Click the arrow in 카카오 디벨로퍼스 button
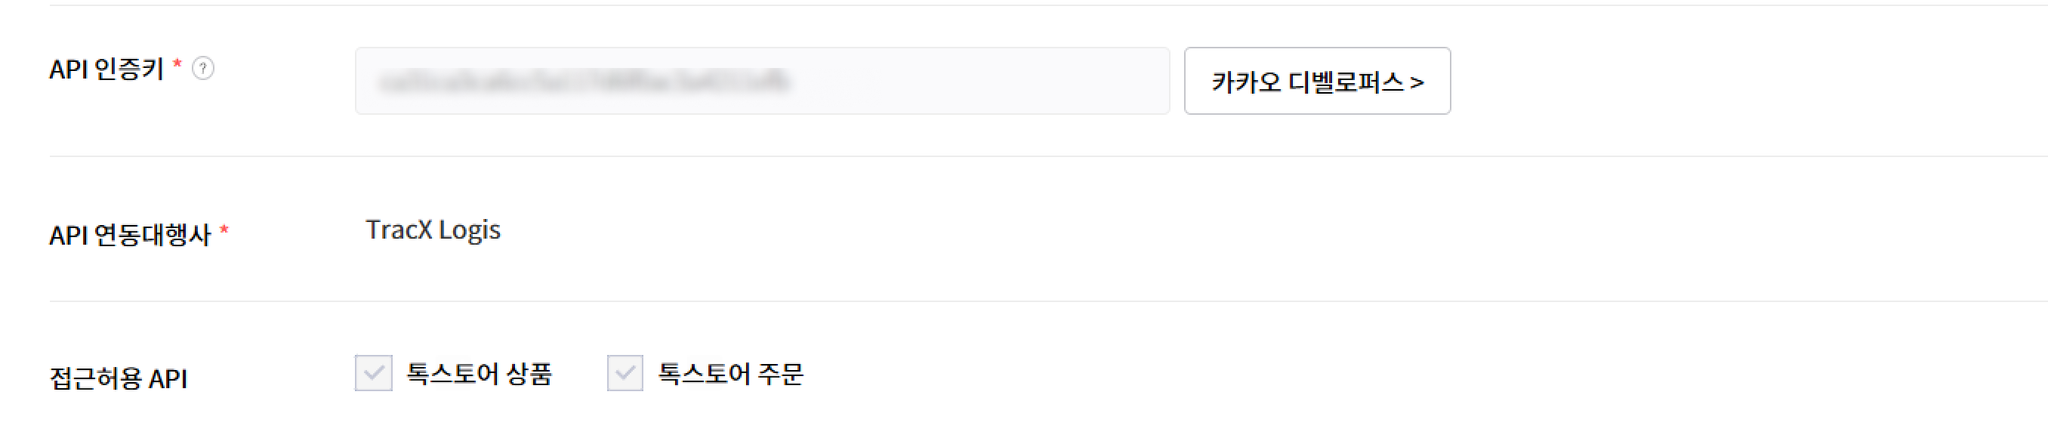 1416,83
